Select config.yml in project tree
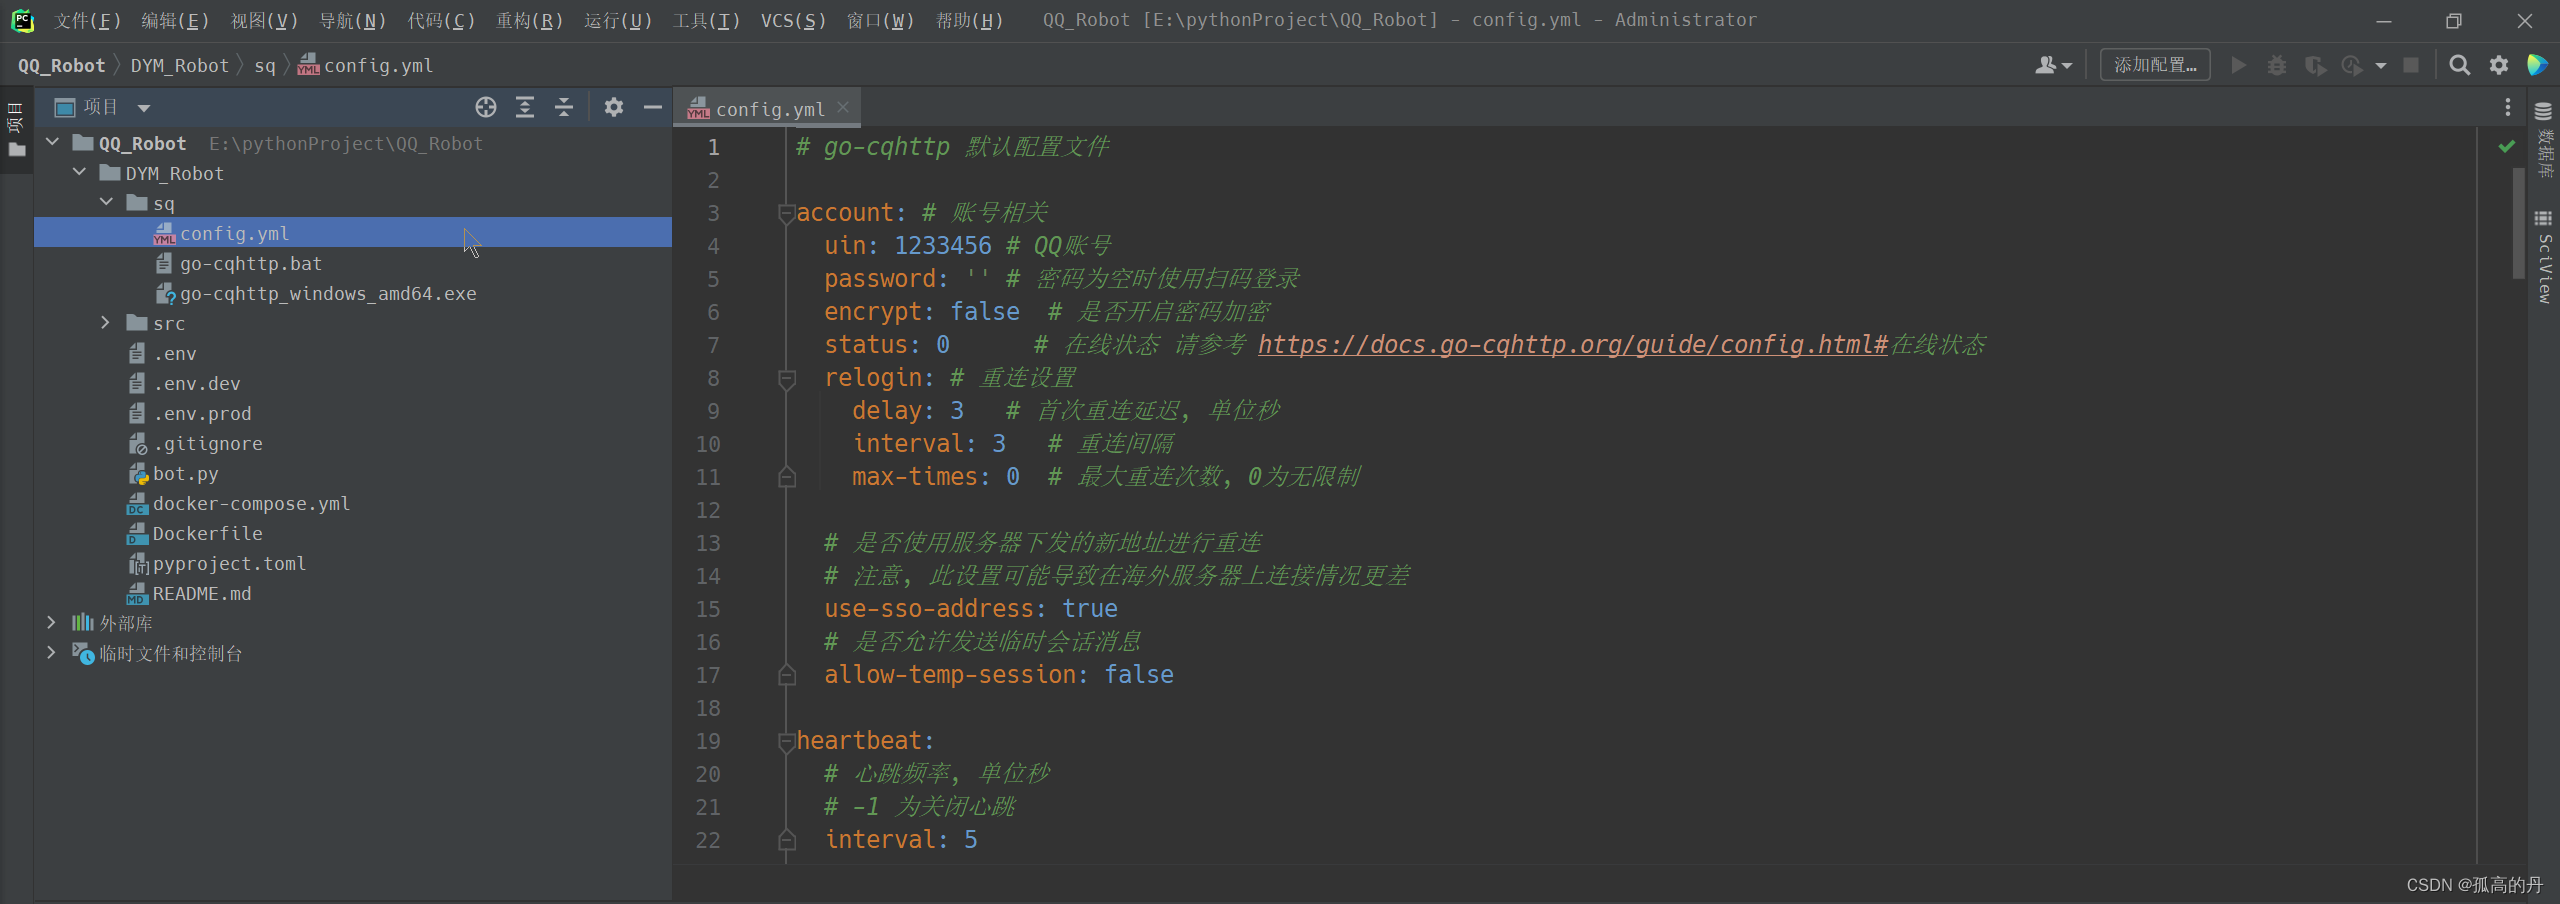 [x=353, y=233]
